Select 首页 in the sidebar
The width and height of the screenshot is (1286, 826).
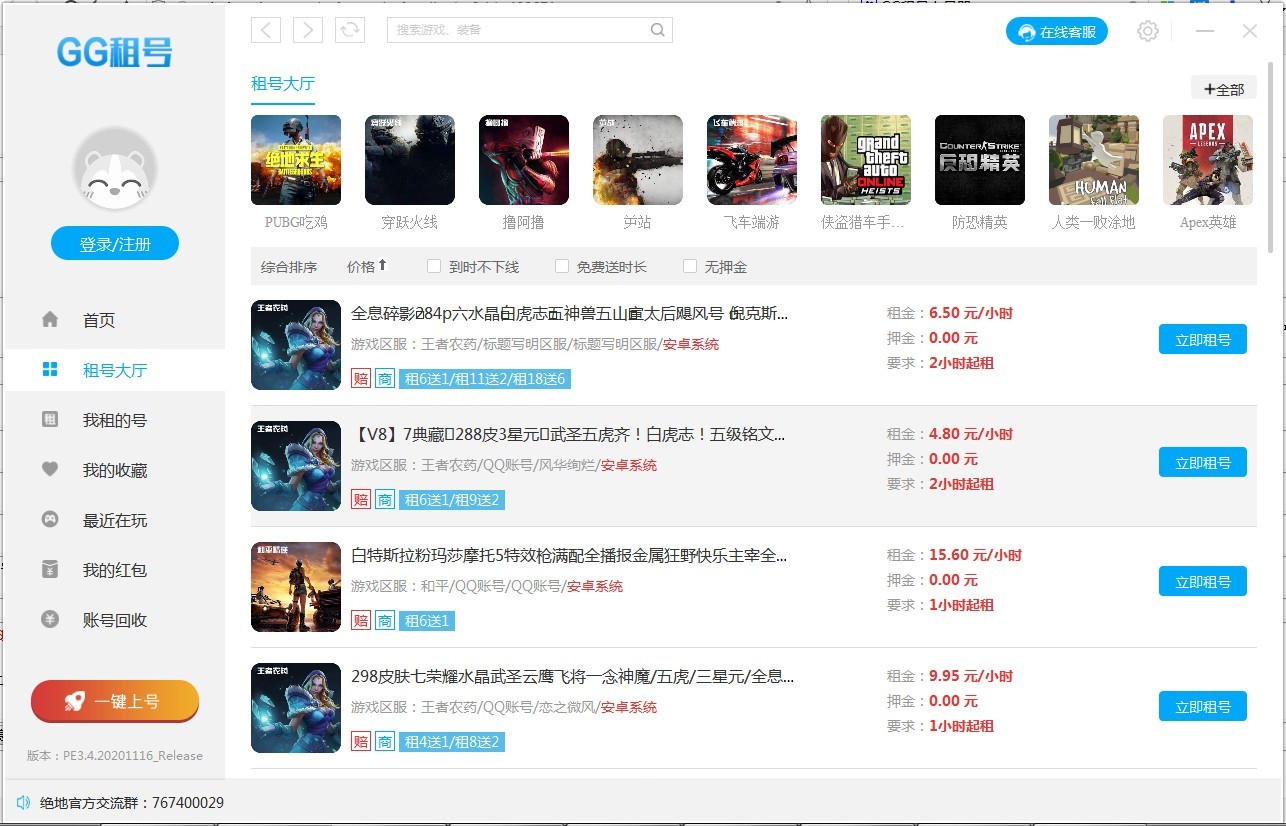[x=99, y=320]
